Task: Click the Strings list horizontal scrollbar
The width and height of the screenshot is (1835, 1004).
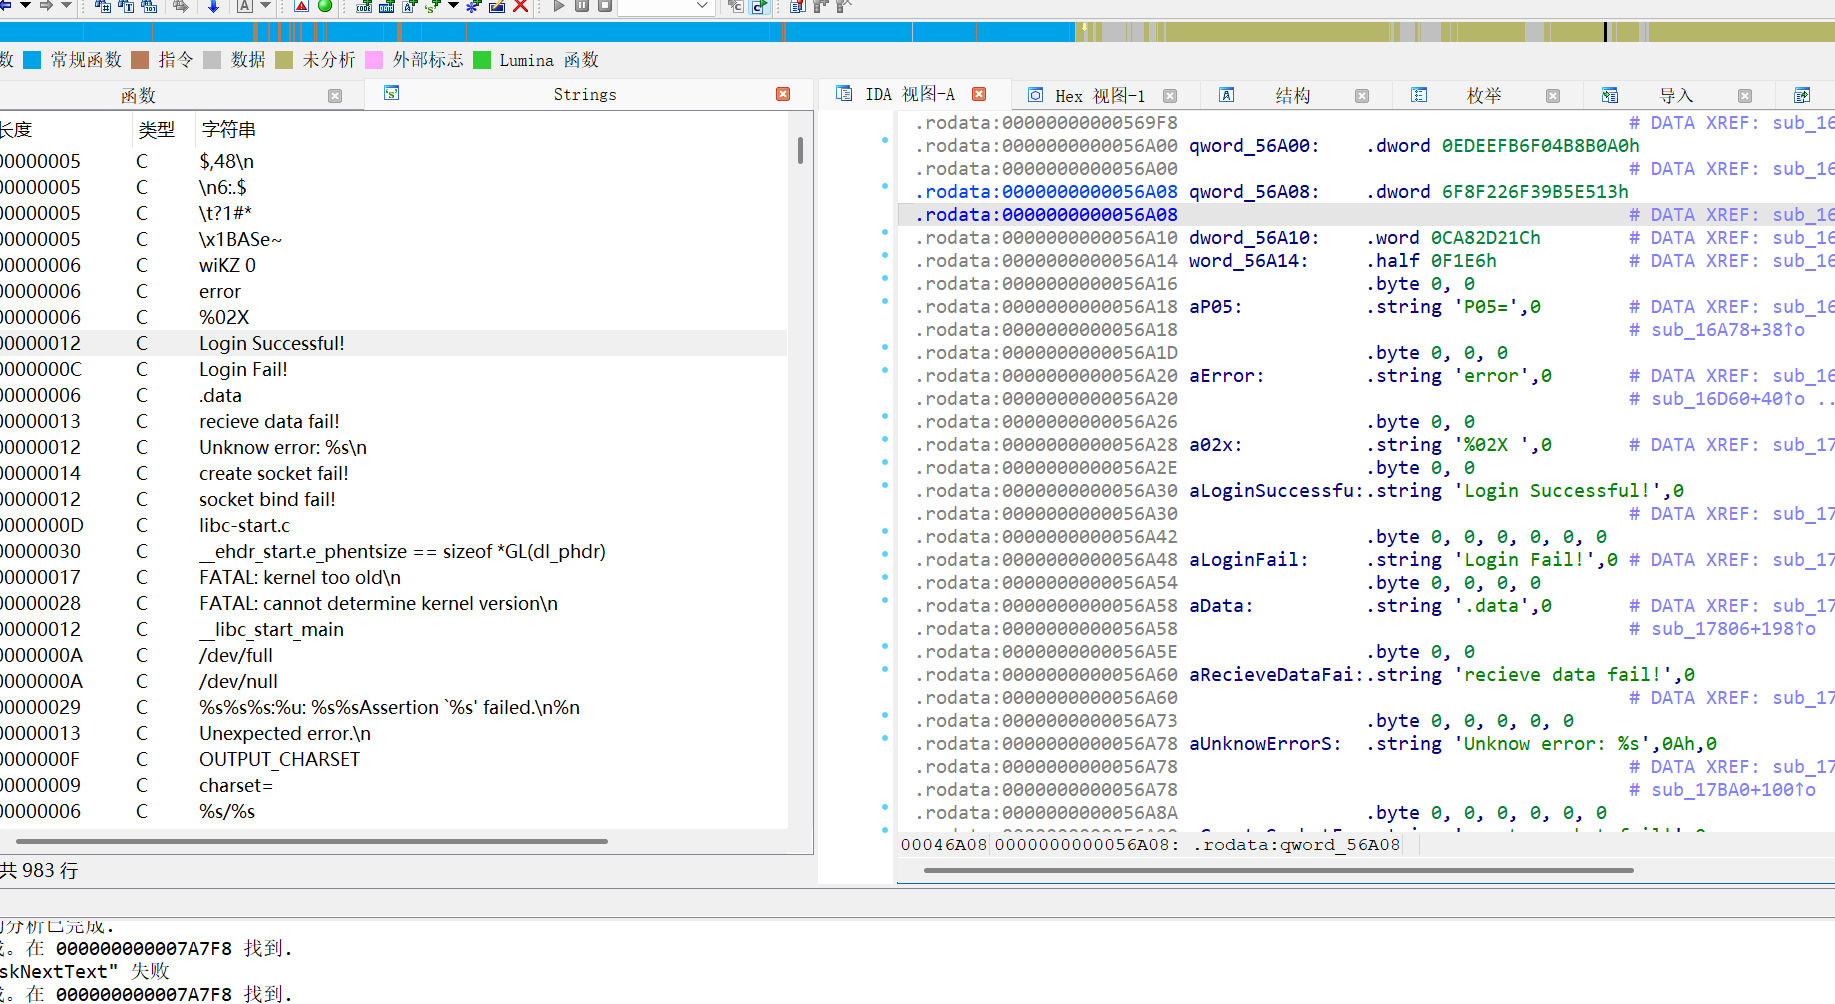Action: coord(312,841)
